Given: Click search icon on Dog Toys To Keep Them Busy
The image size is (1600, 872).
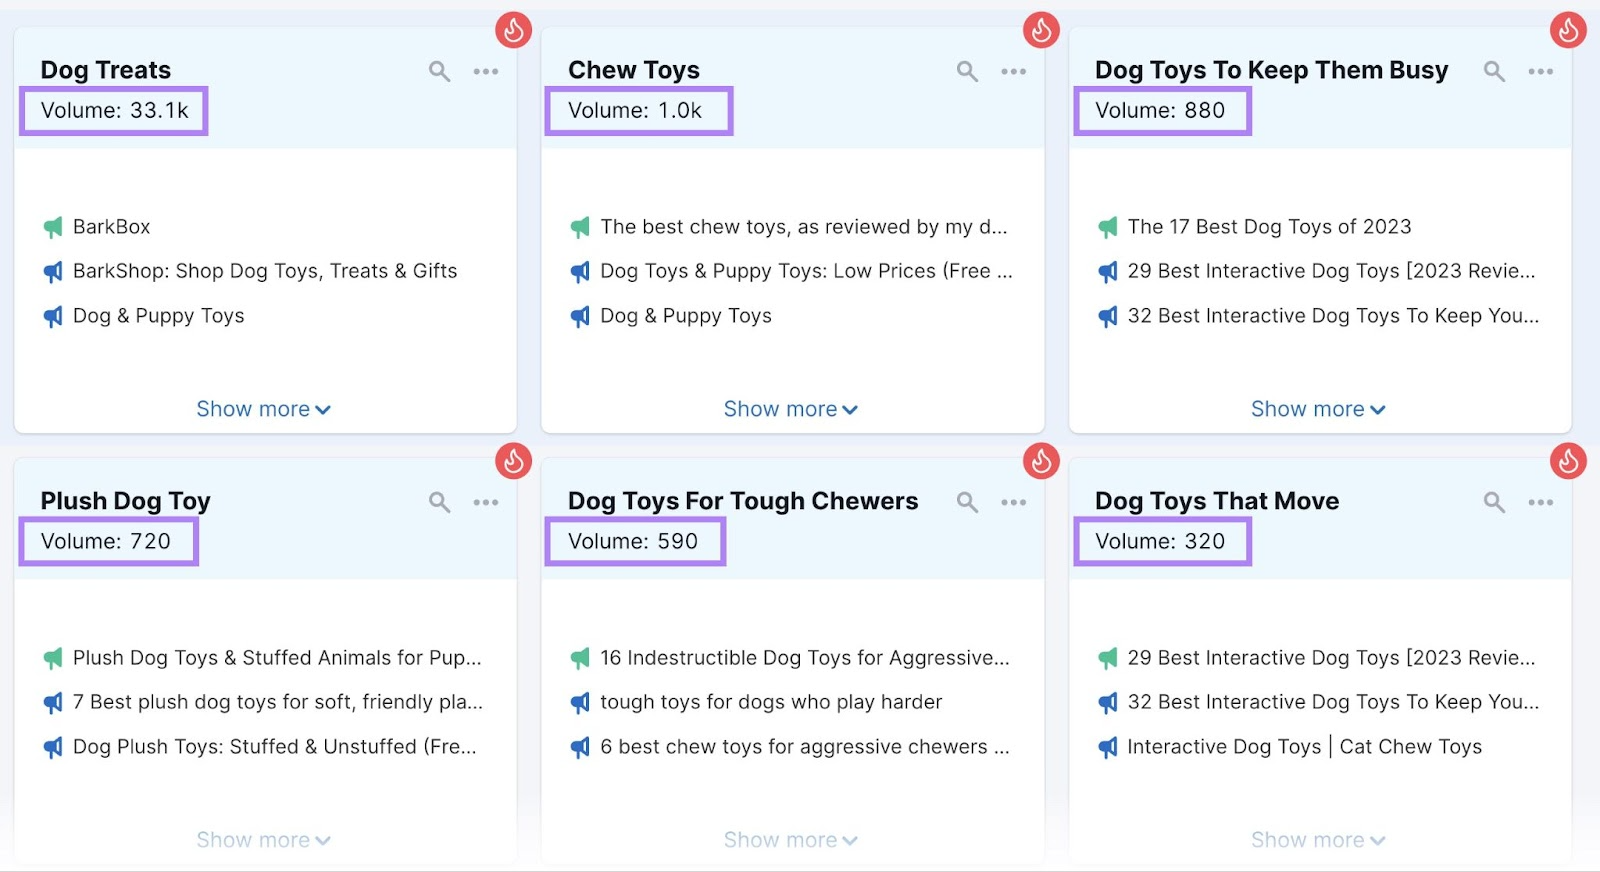Looking at the screenshot, I should click(1494, 71).
